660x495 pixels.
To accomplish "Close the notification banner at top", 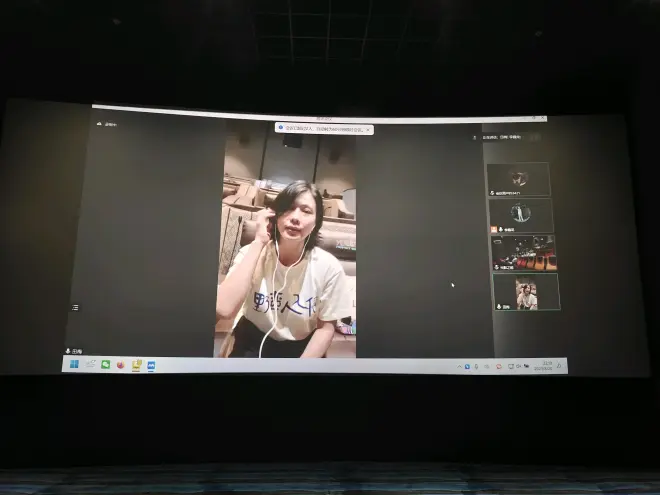I will pos(367,130).
